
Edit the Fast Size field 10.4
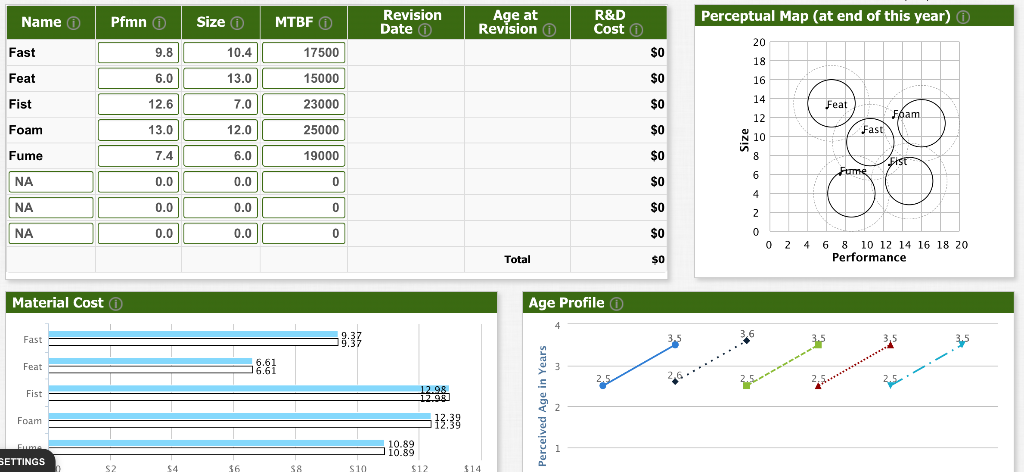tap(221, 53)
